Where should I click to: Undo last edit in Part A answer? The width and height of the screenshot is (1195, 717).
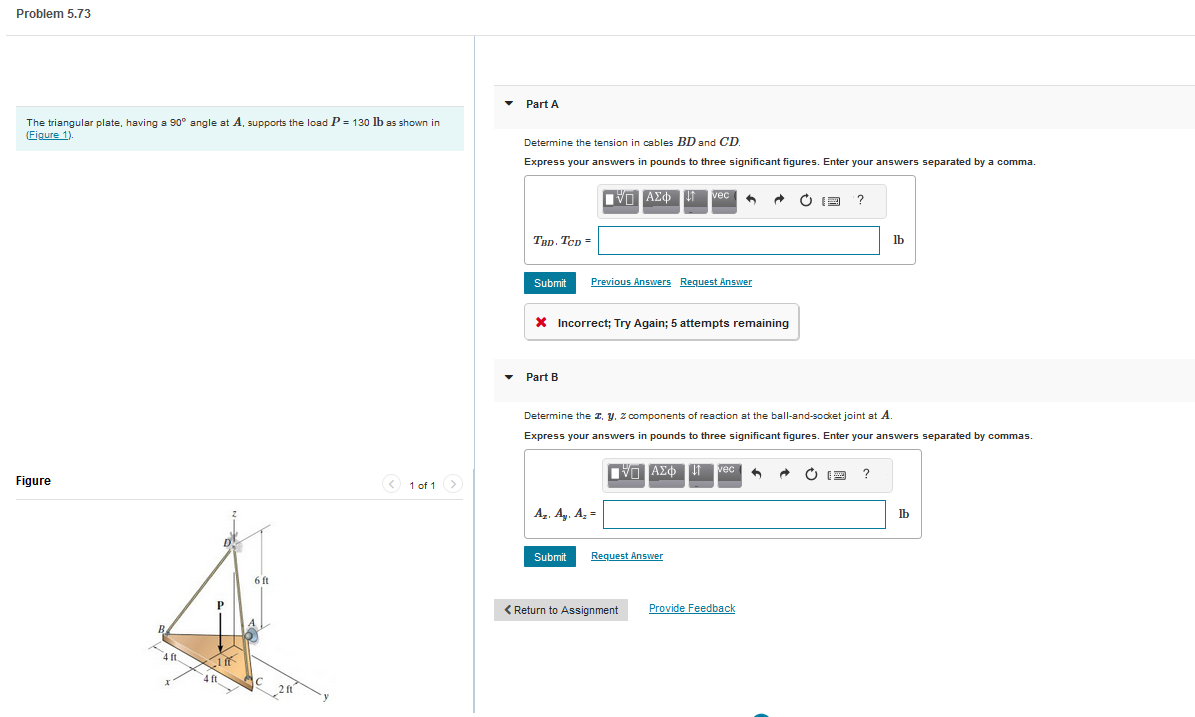tap(751, 200)
